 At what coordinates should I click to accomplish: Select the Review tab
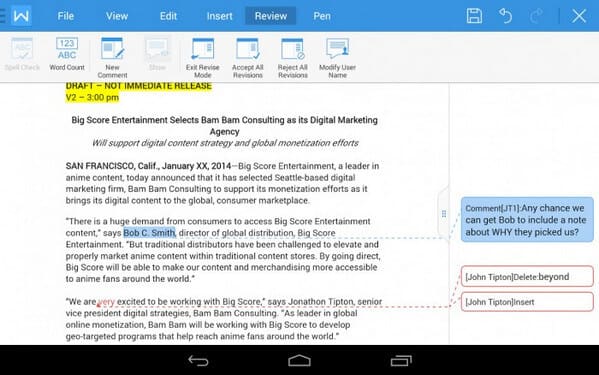tap(270, 16)
